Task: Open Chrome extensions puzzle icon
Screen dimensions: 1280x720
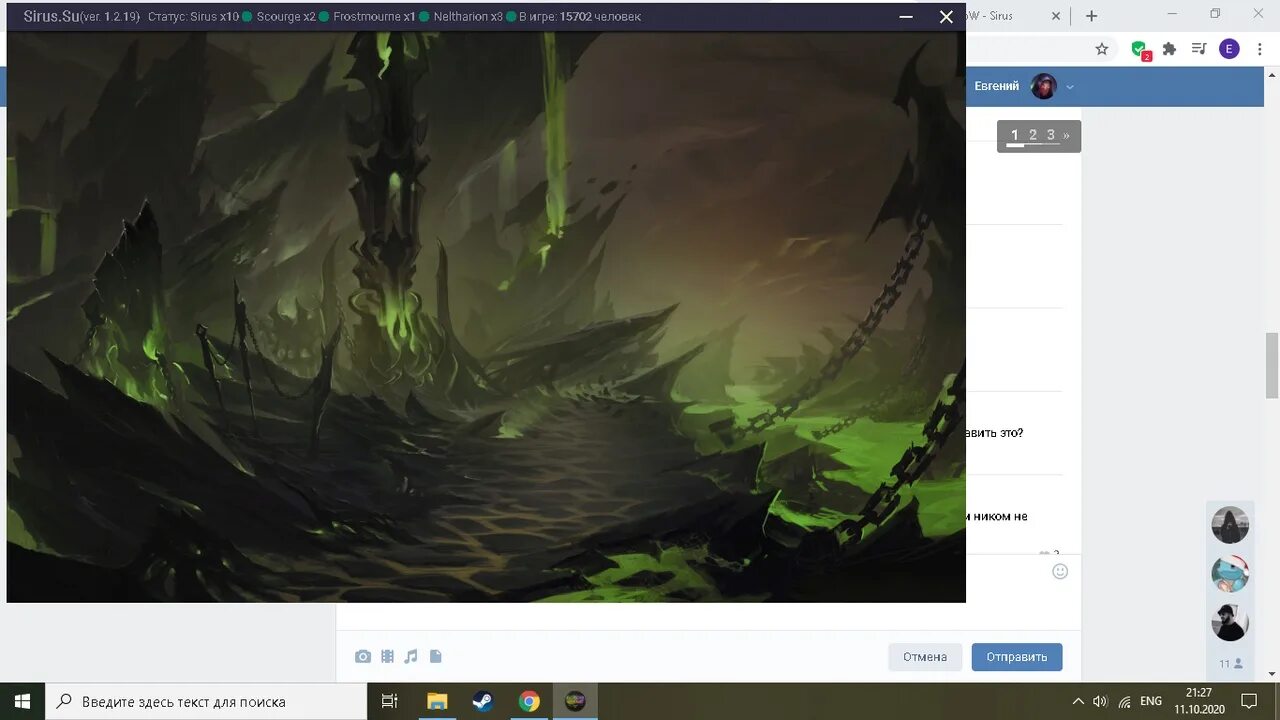Action: [x=1169, y=49]
